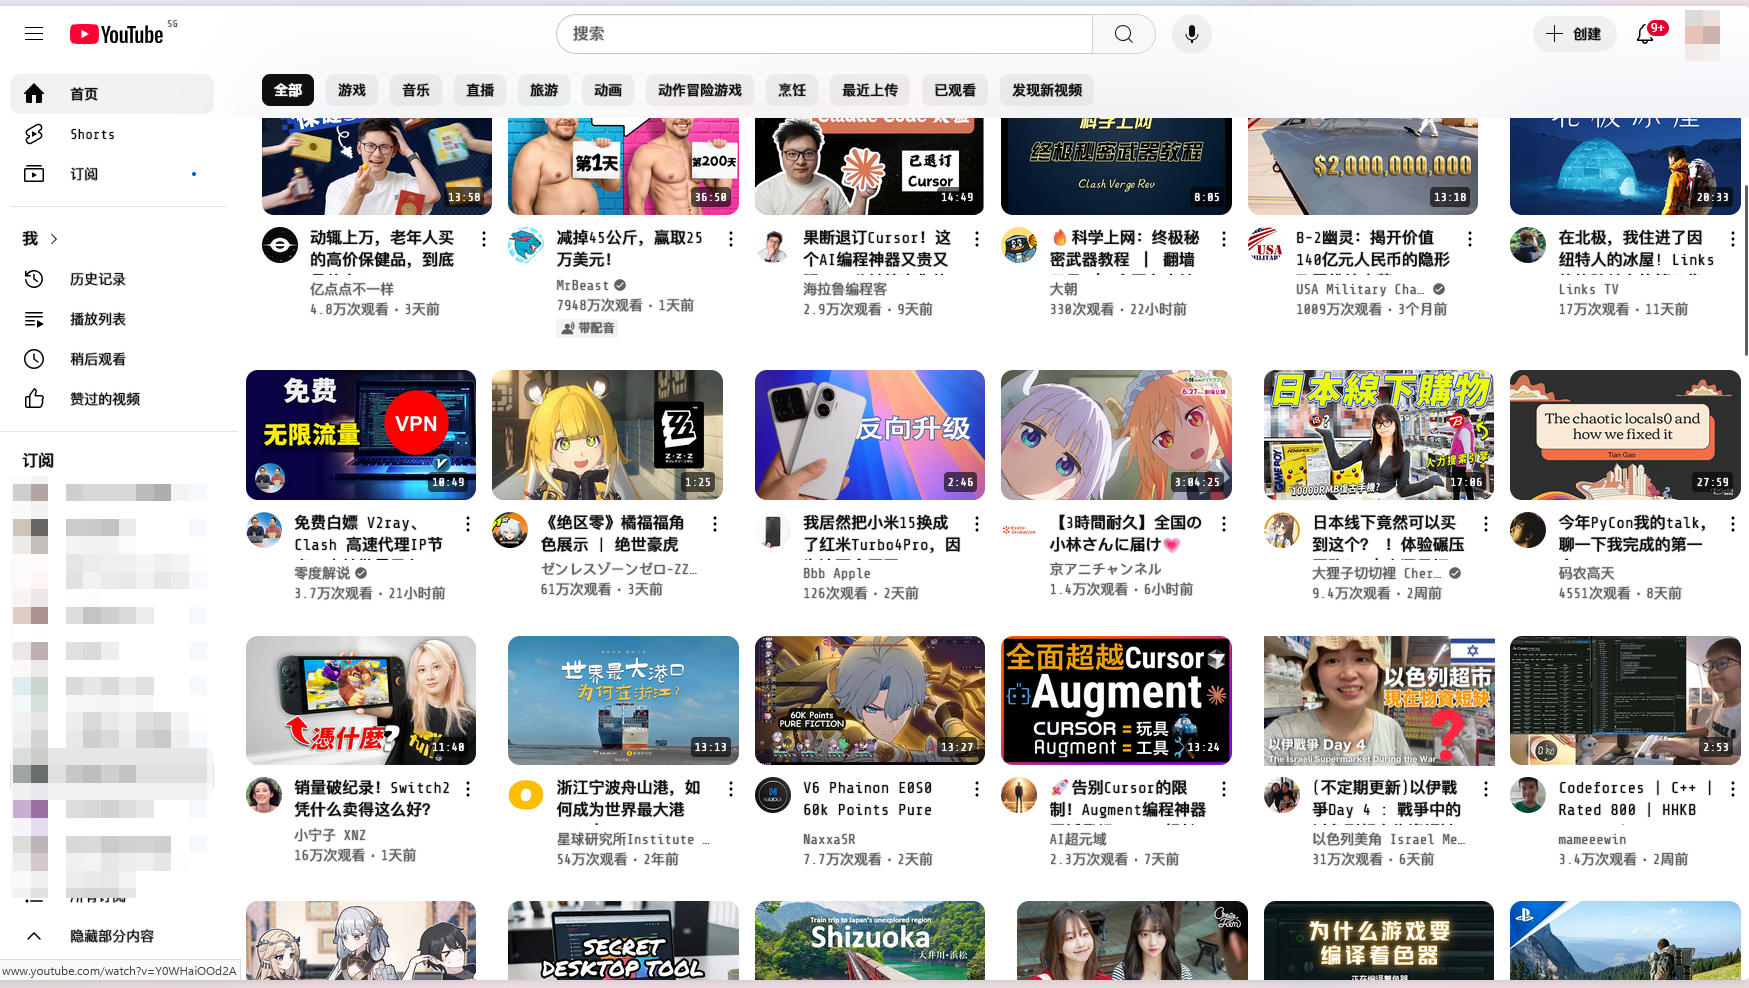Select the 最近上传 filter chip

pos(870,90)
